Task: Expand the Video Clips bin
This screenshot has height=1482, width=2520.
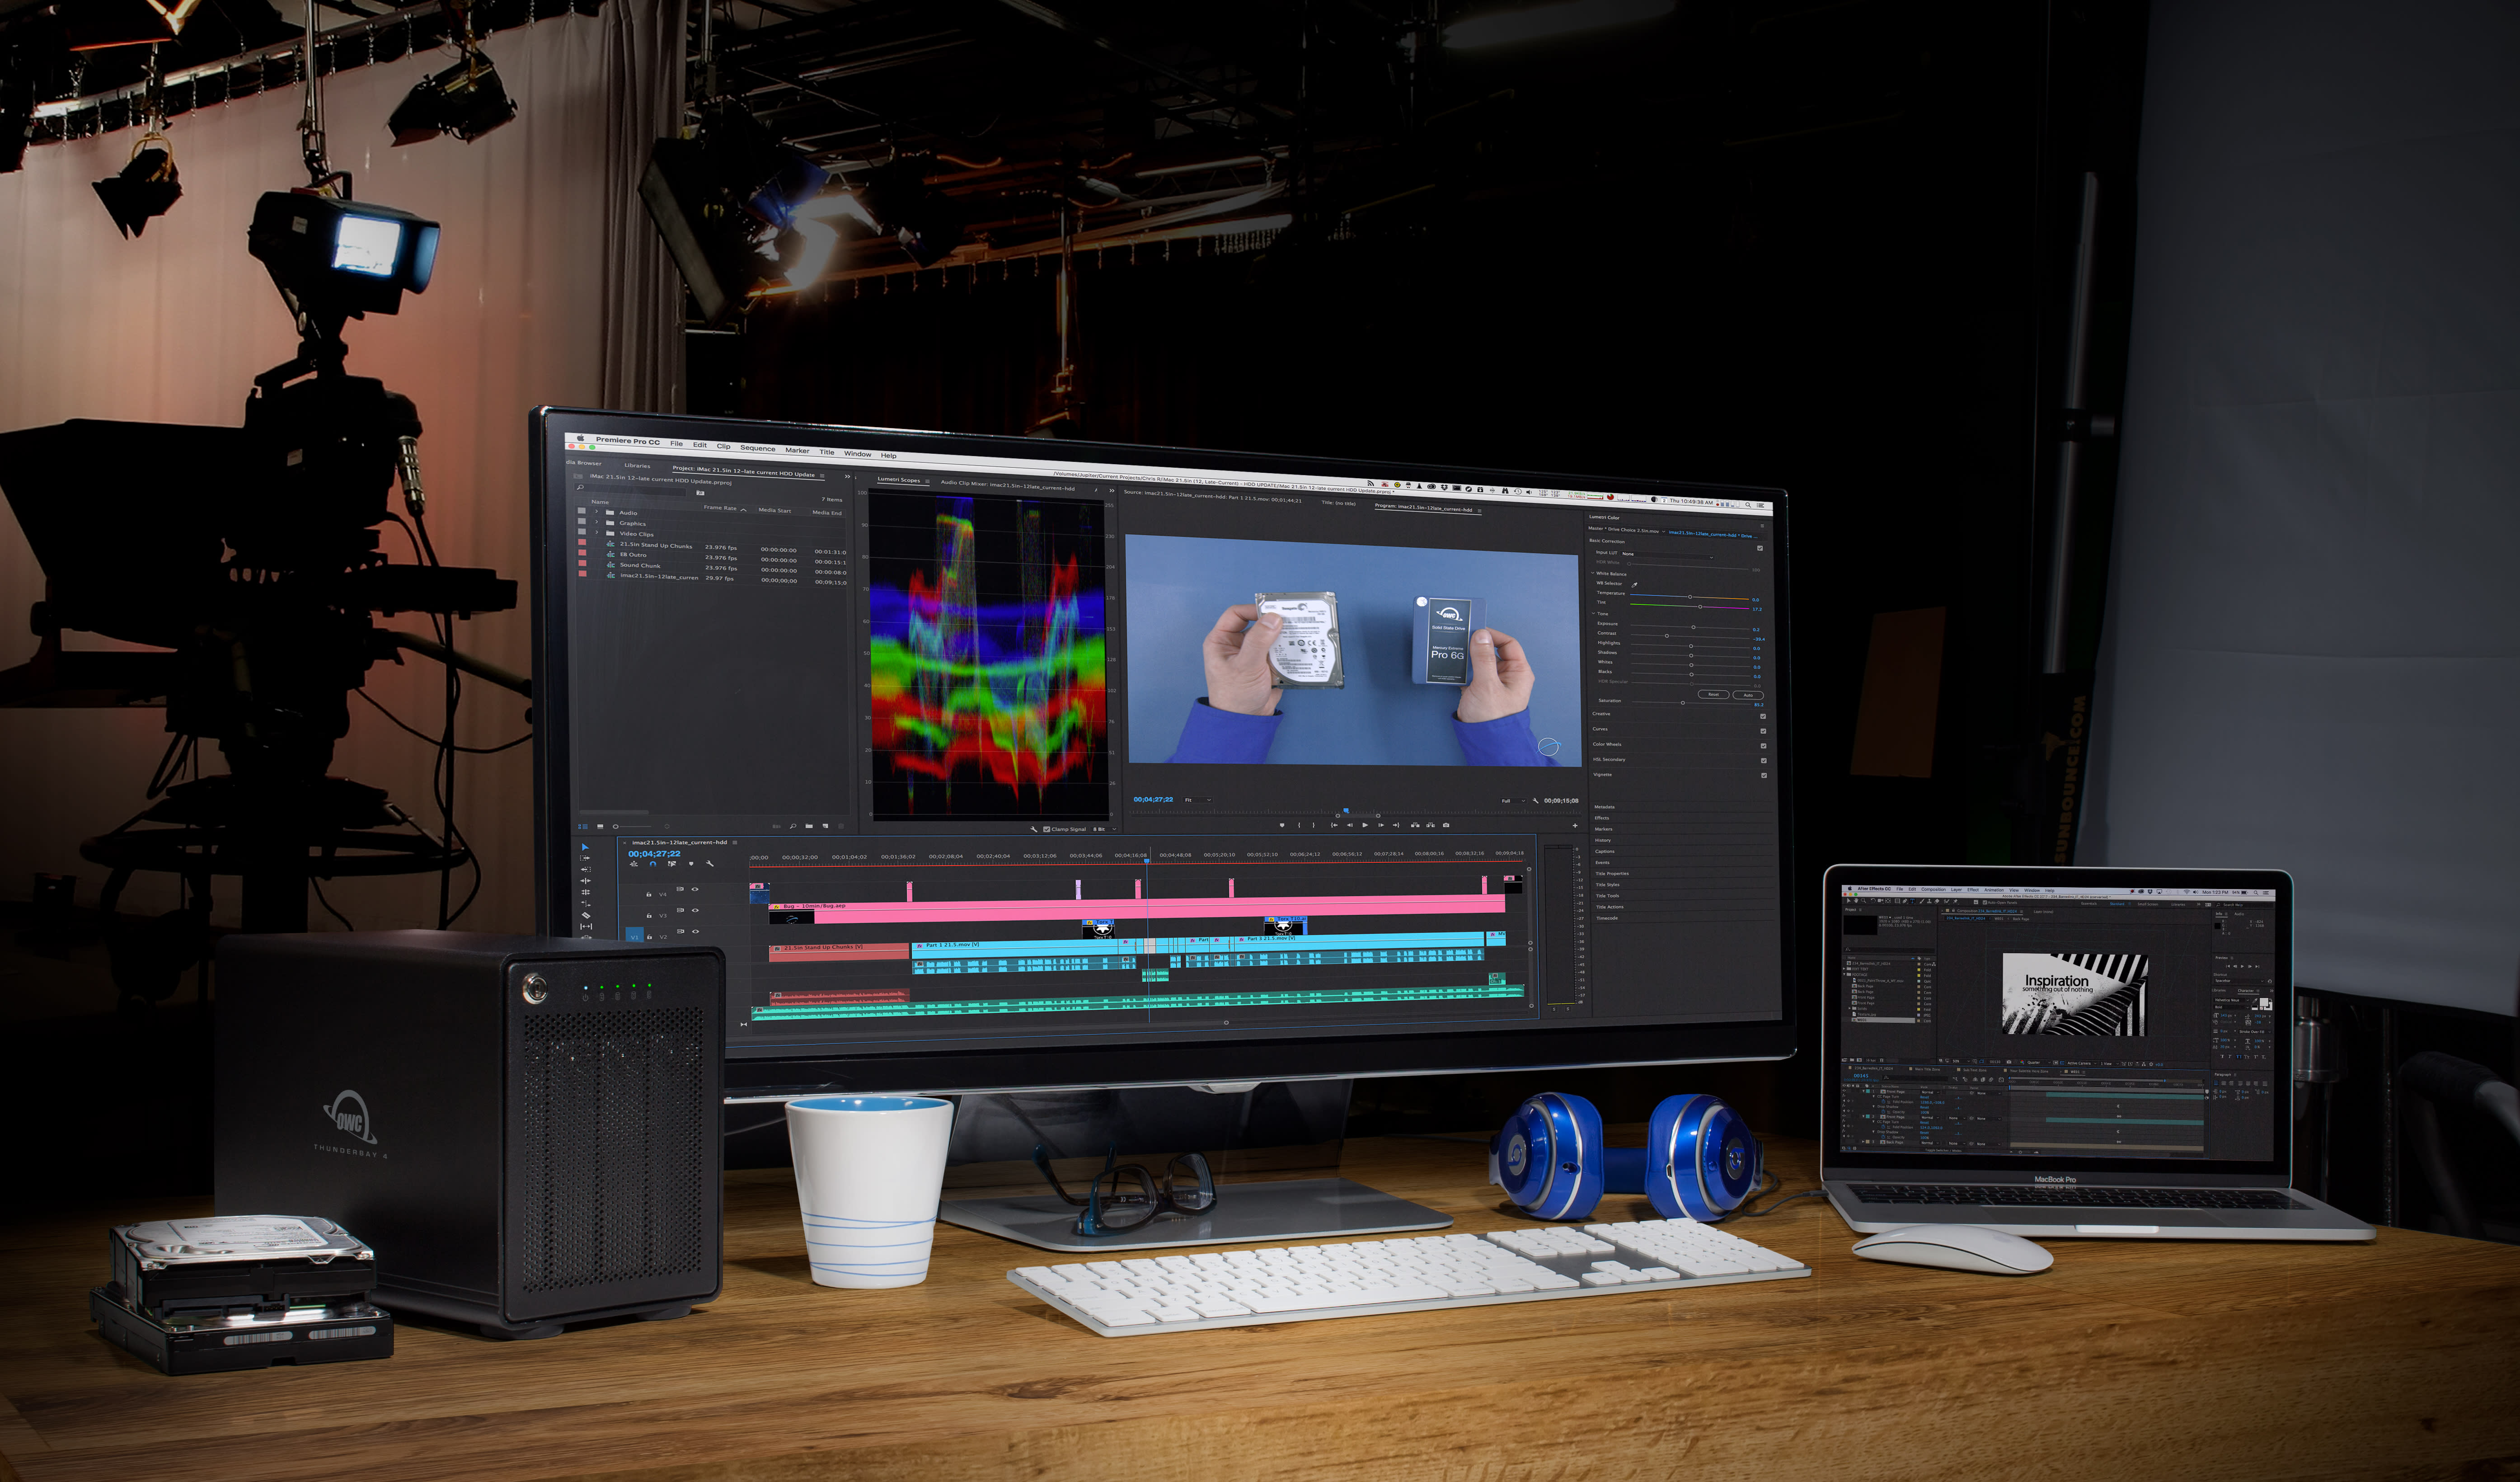Action: (x=597, y=533)
